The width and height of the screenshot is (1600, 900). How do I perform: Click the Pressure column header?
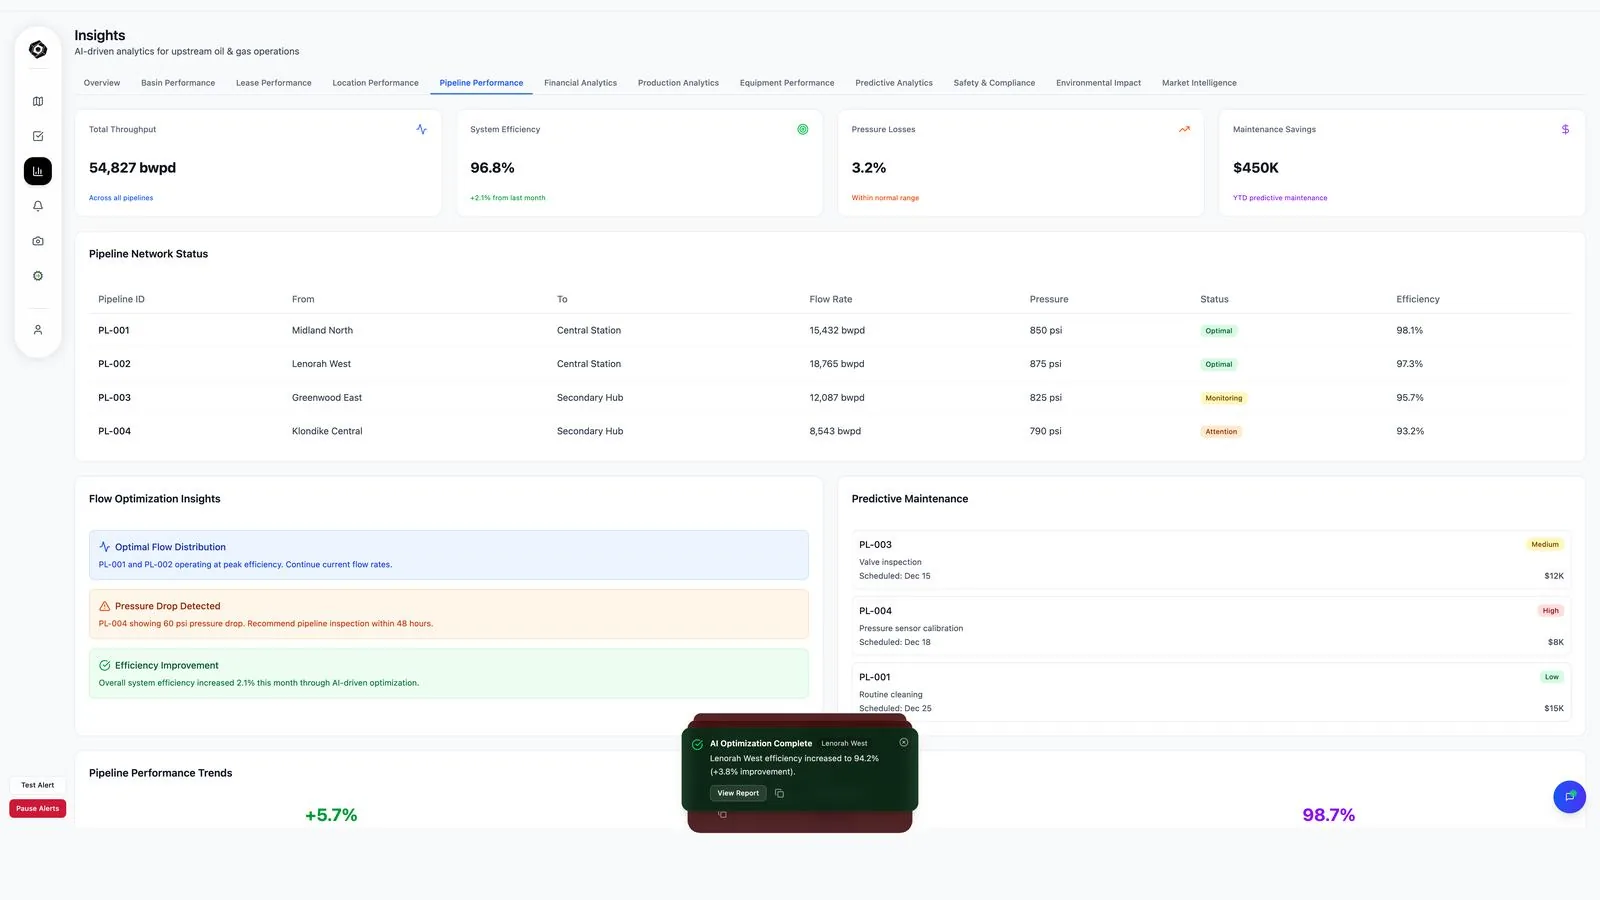pos(1049,299)
